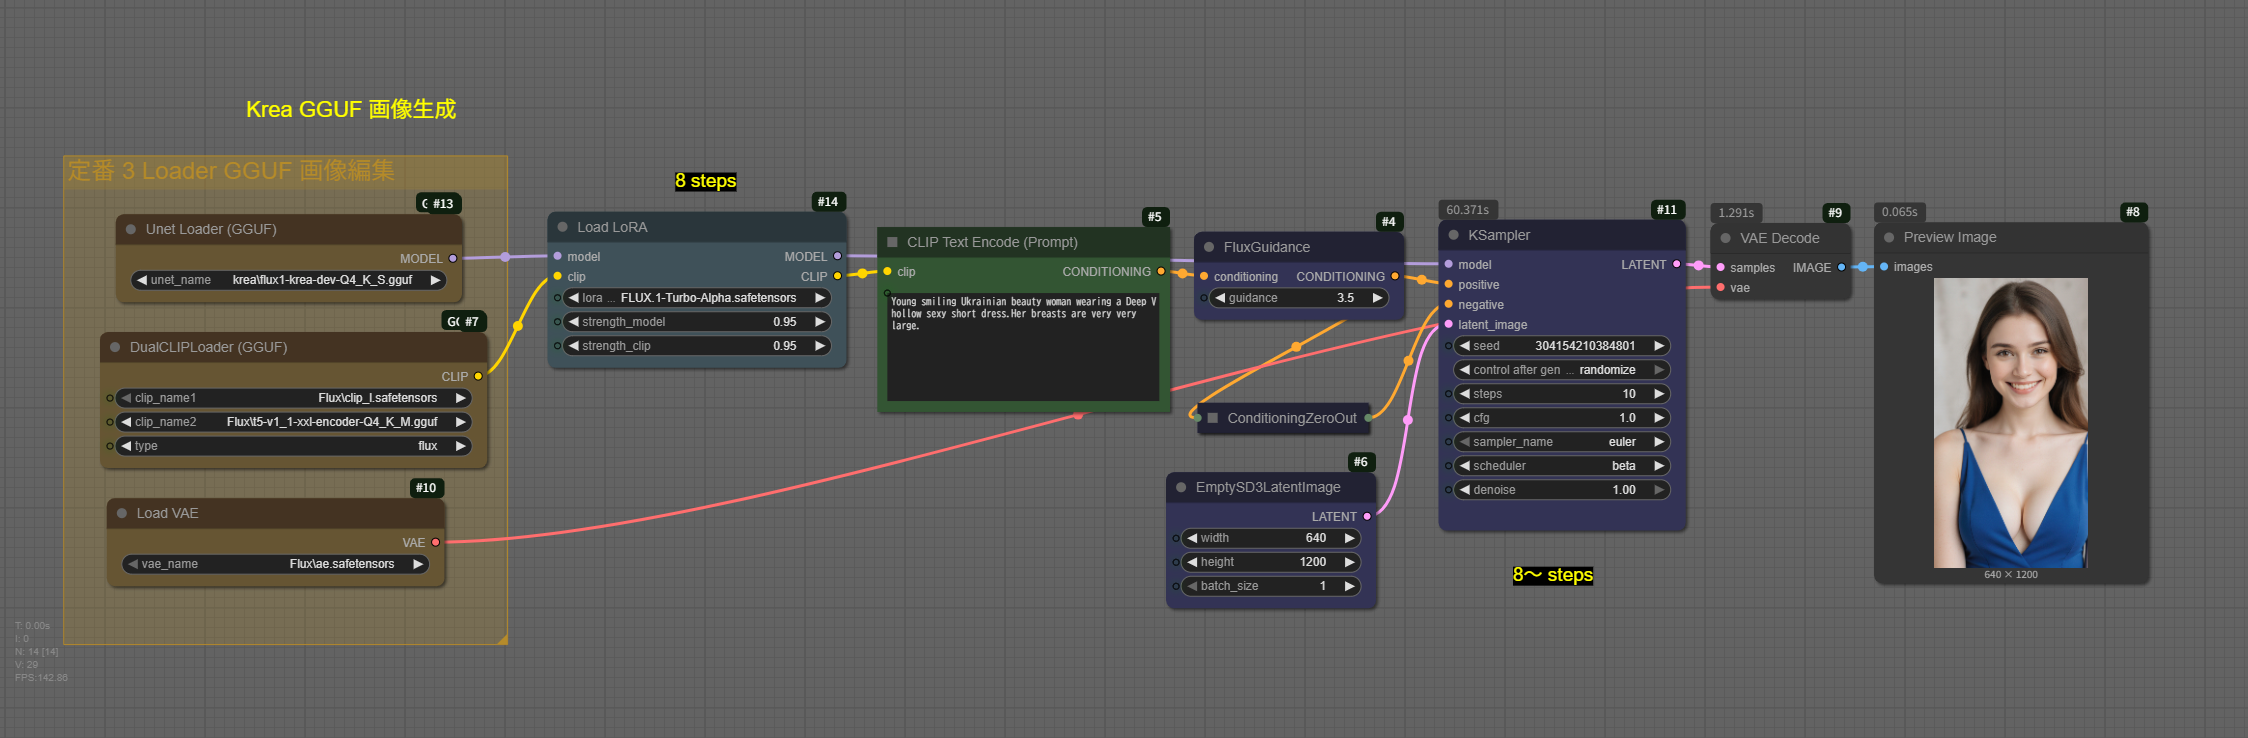
Task: Toggle the CLIP Text Encode node collapse square
Action: 893,242
